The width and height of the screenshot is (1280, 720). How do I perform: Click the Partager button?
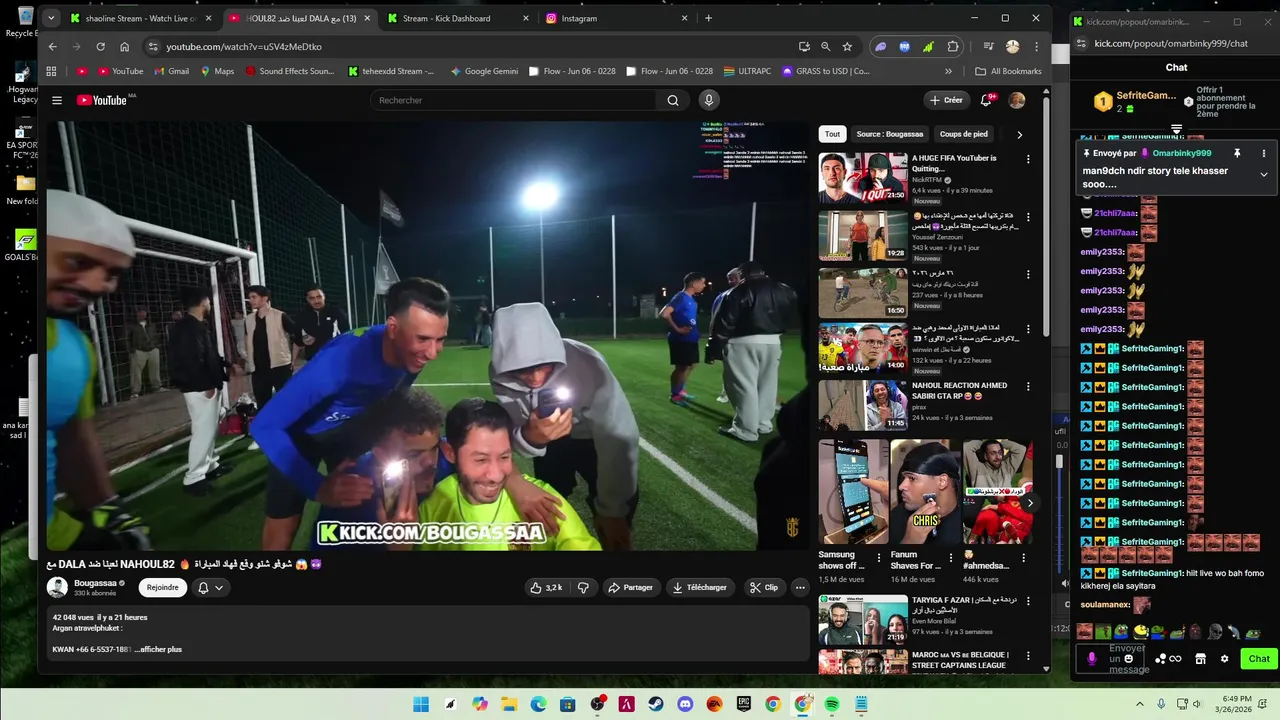point(631,588)
